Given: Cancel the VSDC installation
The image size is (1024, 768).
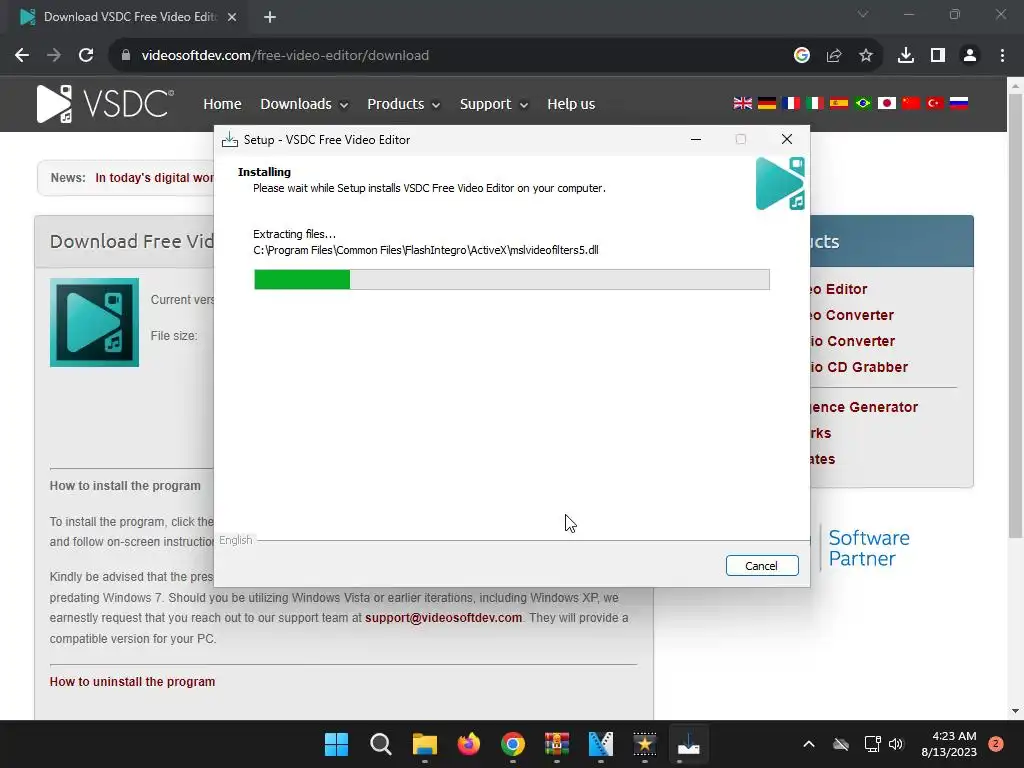Looking at the screenshot, I should pyautogui.click(x=761, y=566).
